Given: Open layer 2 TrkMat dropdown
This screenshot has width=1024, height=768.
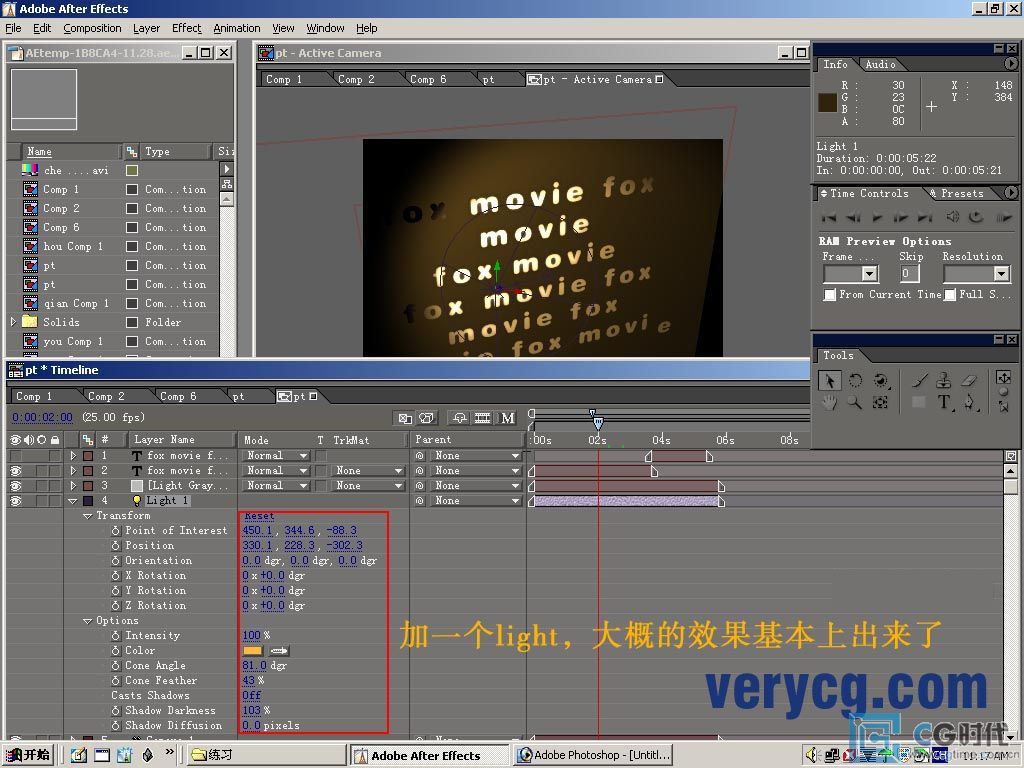Looking at the screenshot, I should click(367, 470).
